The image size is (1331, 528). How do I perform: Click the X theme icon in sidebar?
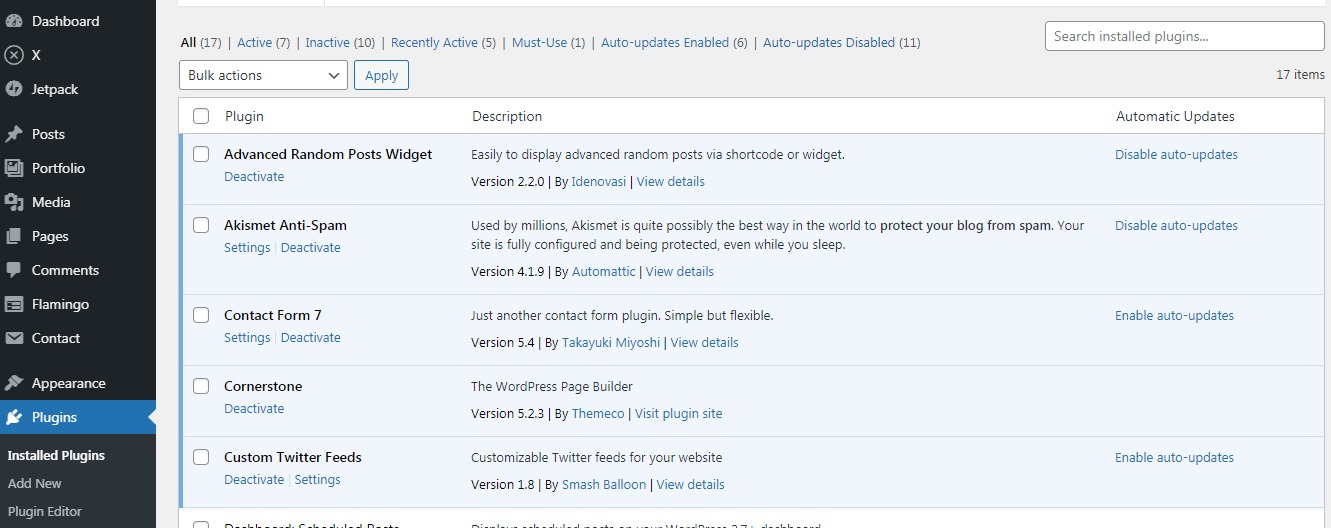coord(14,55)
